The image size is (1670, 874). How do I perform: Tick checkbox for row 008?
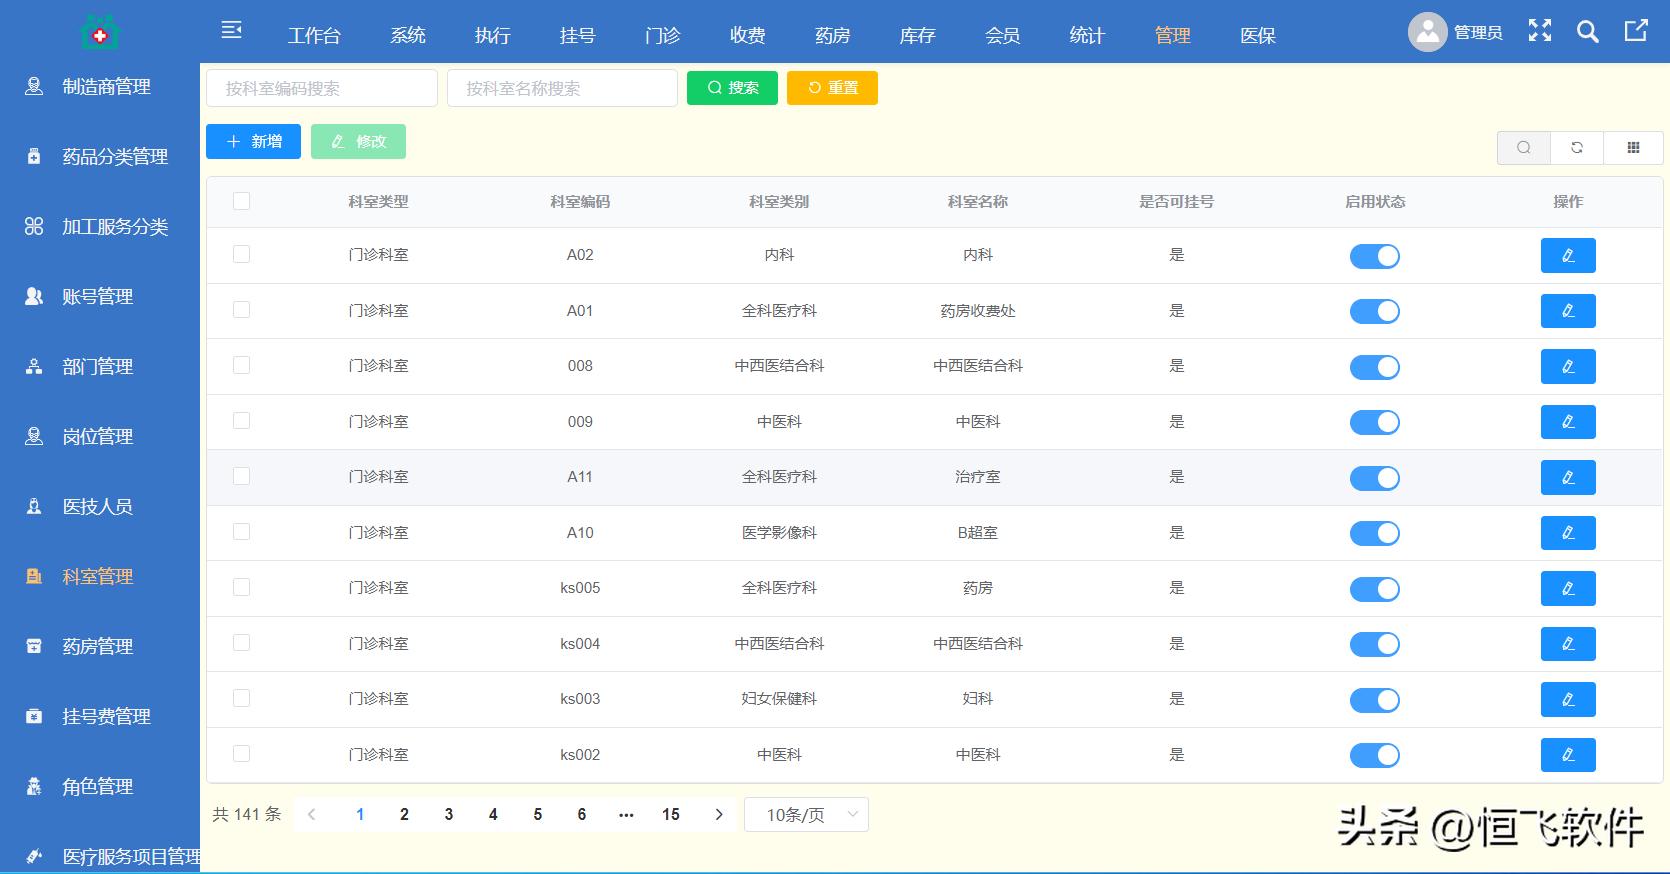pyautogui.click(x=241, y=365)
